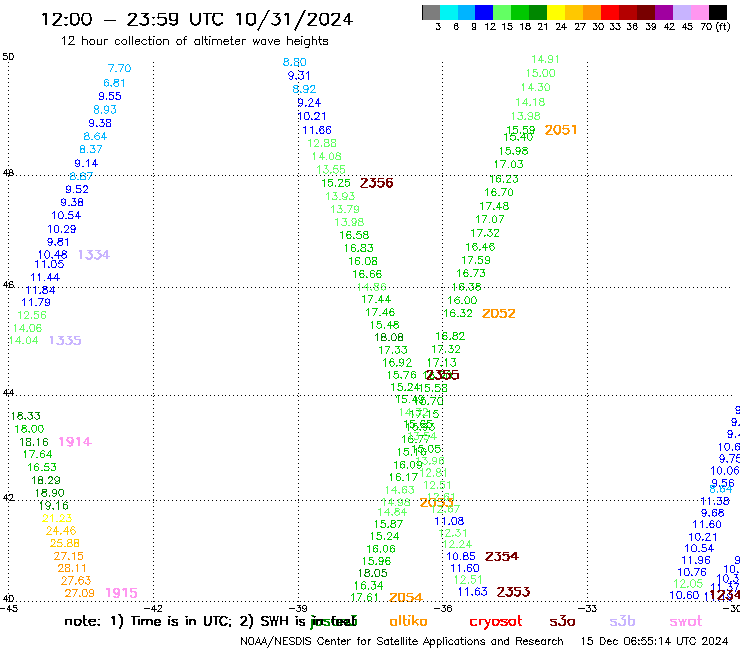Click the wave height value '7.70'
This screenshot has height=650, width=740.
coord(119,68)
